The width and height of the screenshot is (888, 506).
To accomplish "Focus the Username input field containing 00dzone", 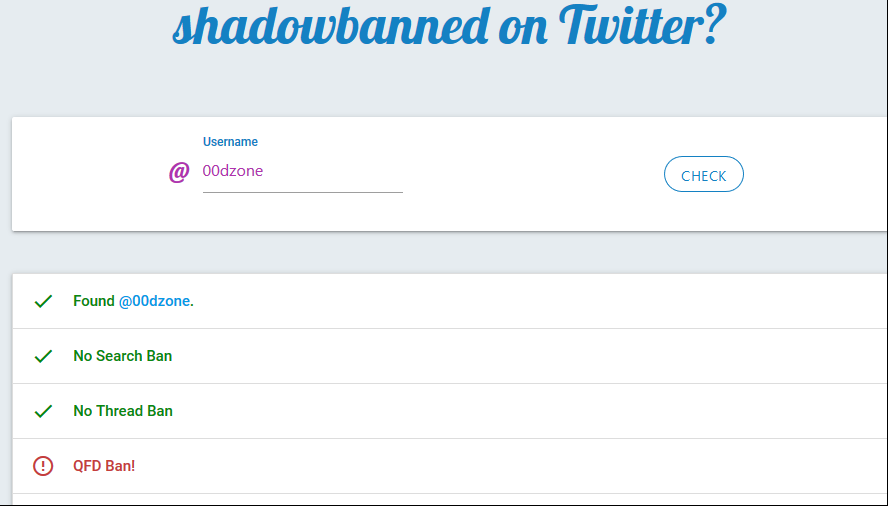I will tap(302, 171).
